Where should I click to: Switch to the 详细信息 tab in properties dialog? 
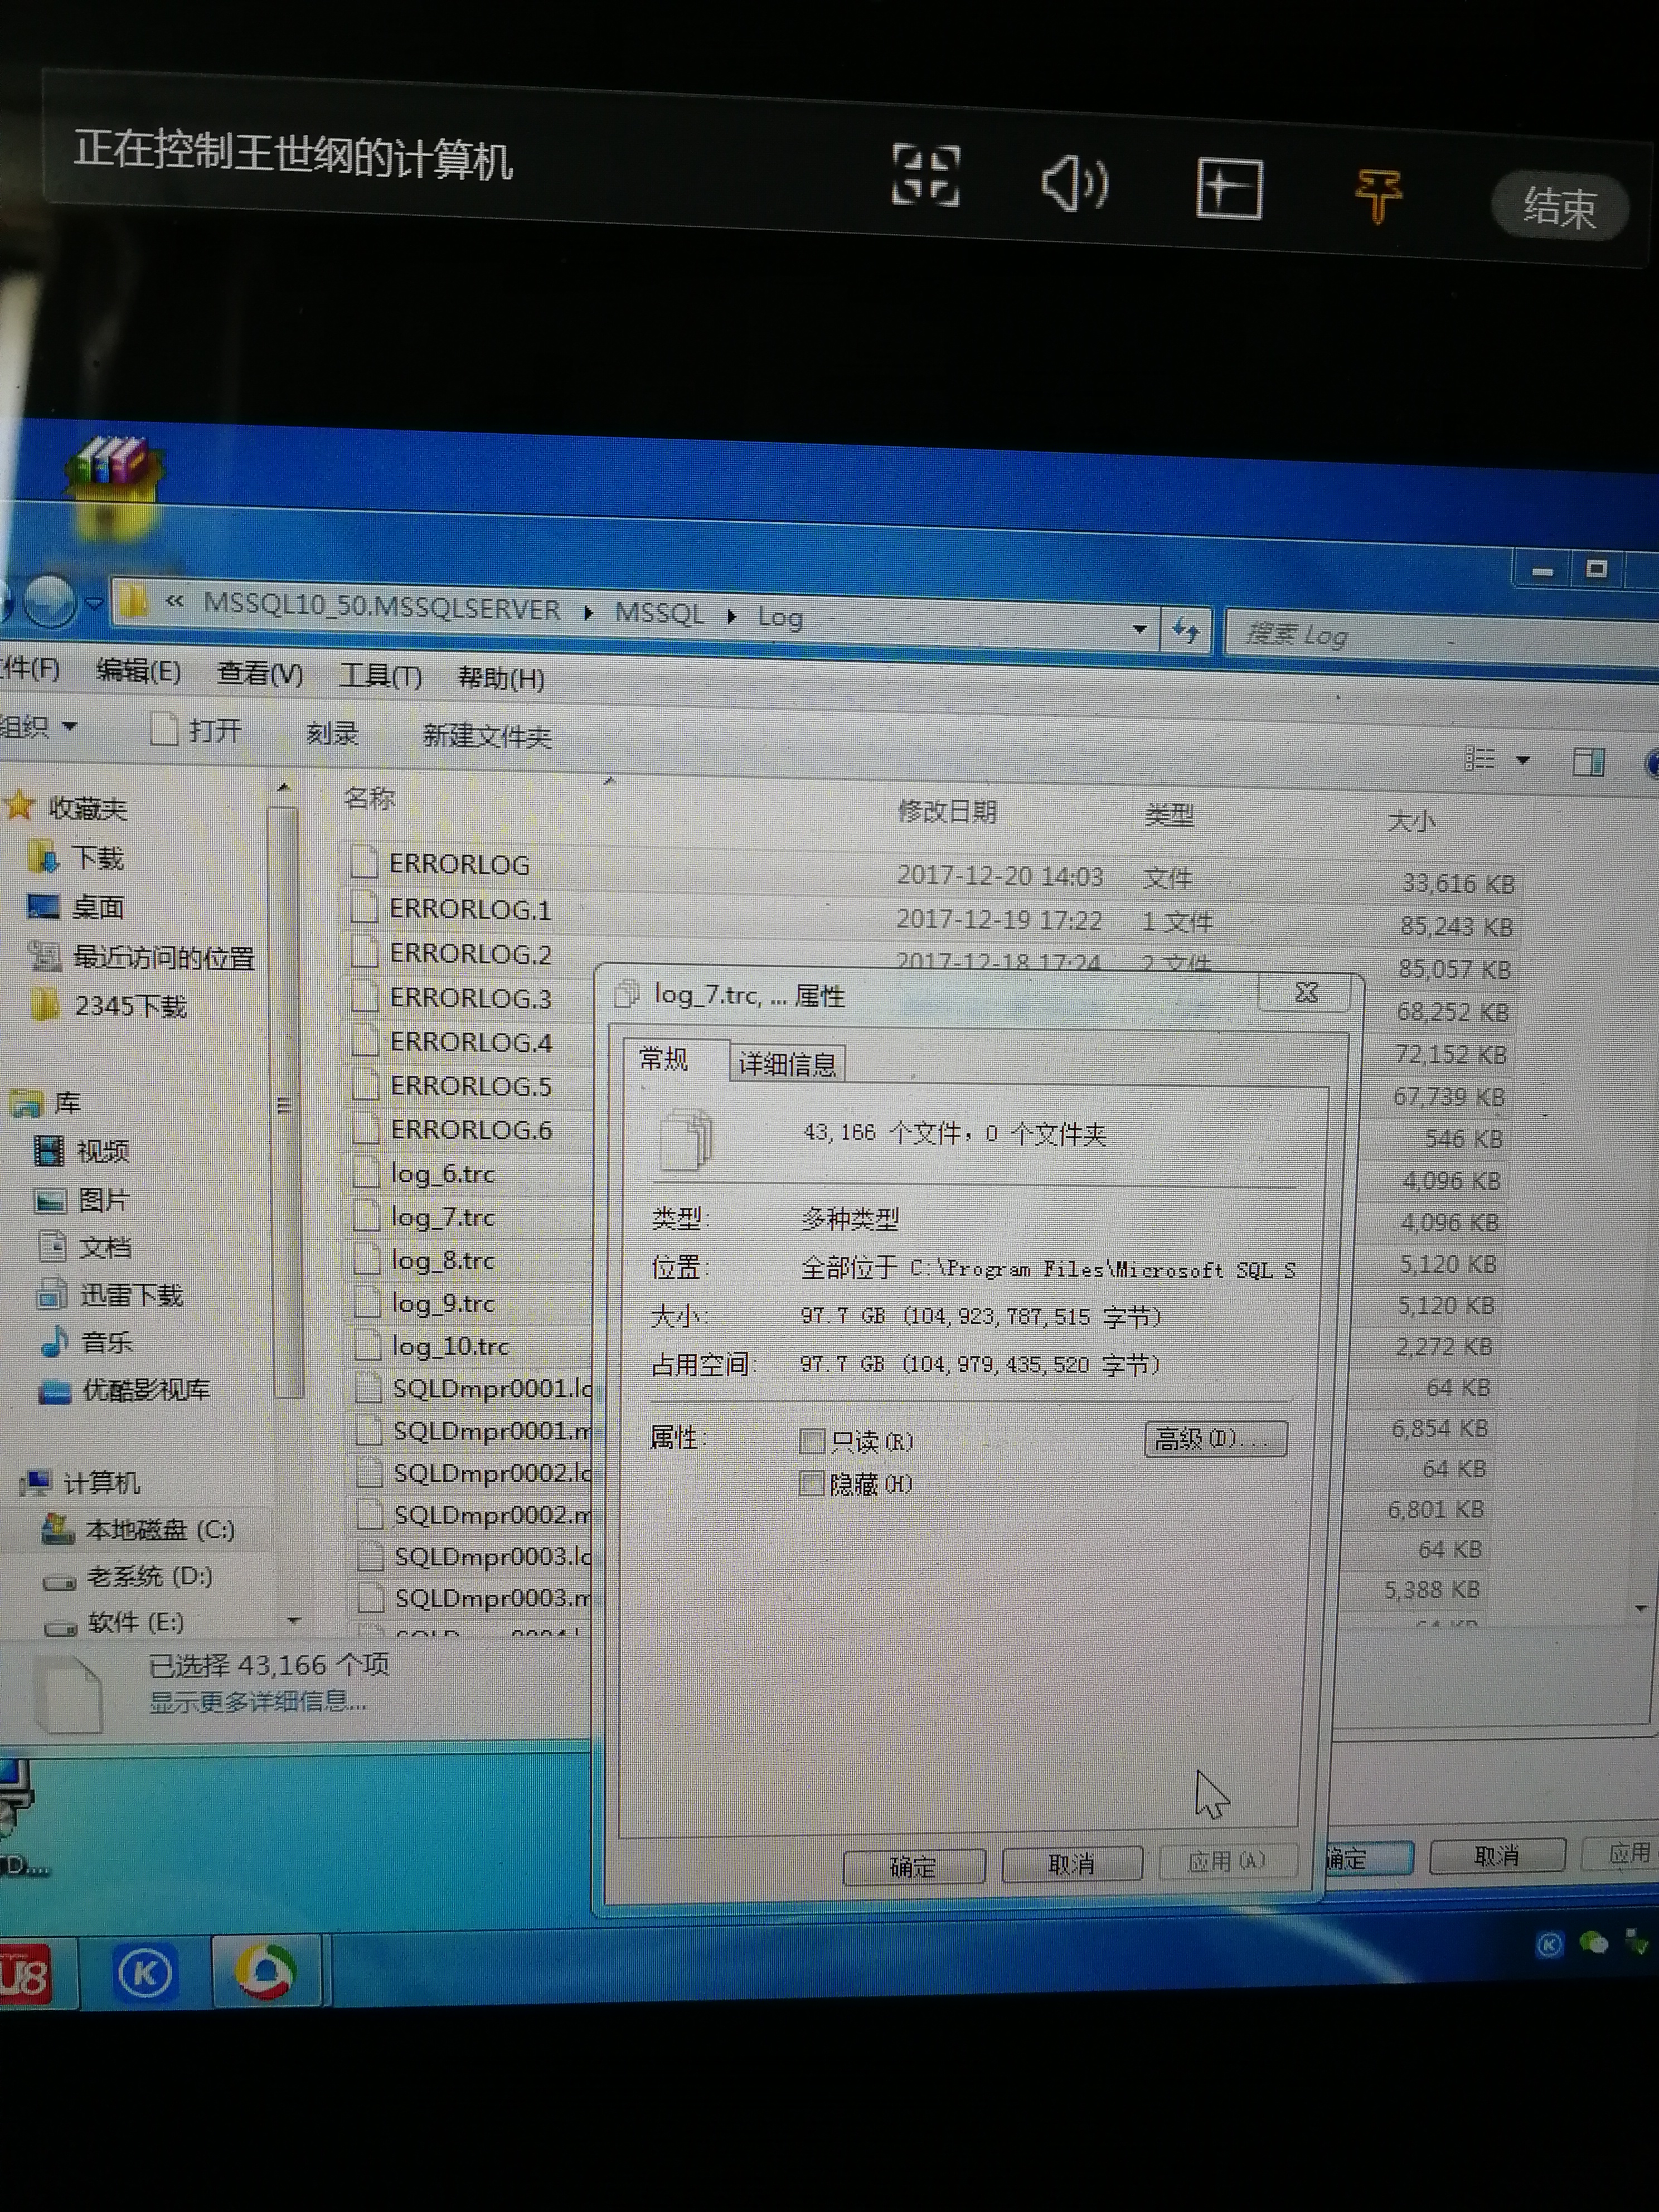(x=787, y=1064)
